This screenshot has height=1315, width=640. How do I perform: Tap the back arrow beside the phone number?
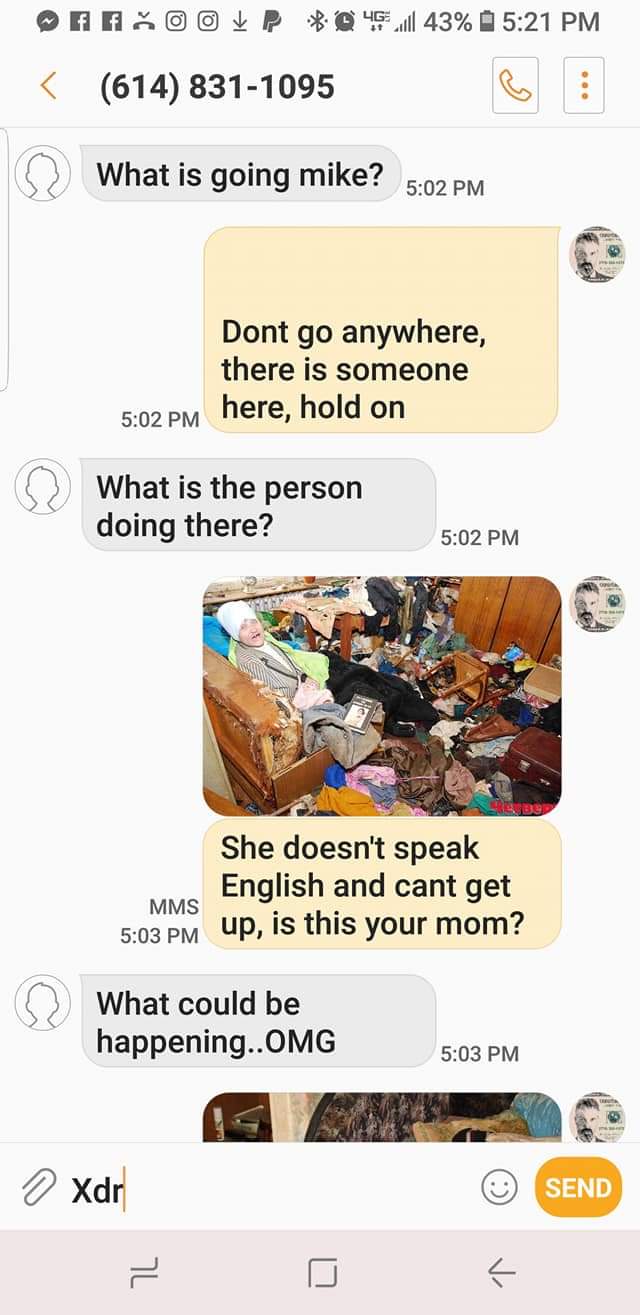pos(47,86)
